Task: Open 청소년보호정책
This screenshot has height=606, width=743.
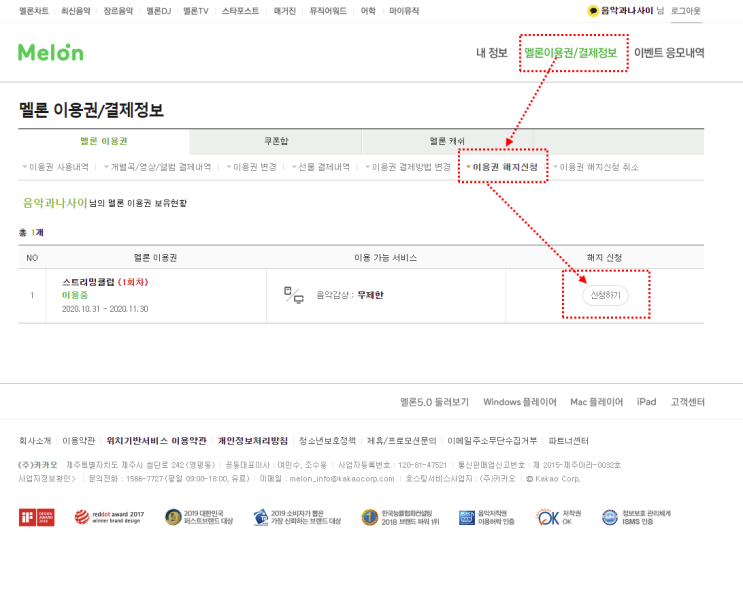Action: click(x=327, y=441)
